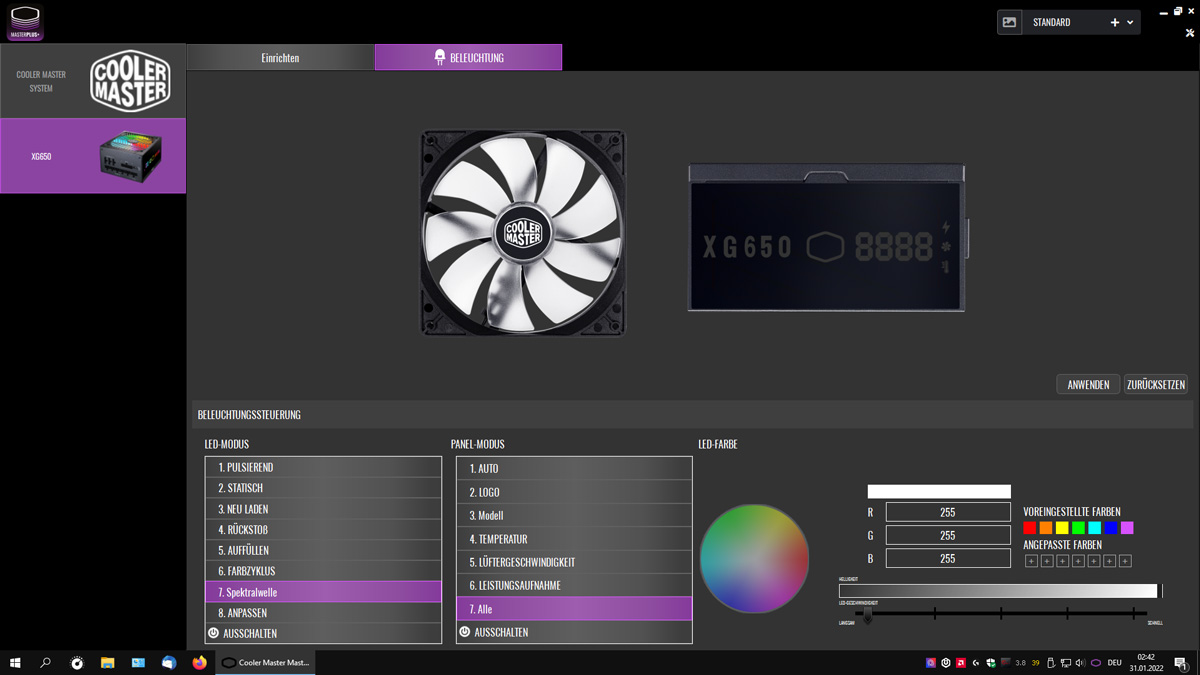Click the Cooler Master MasterPlus taskbar button
Viewport: 1200px width, 675px height.
pos(267,662)
